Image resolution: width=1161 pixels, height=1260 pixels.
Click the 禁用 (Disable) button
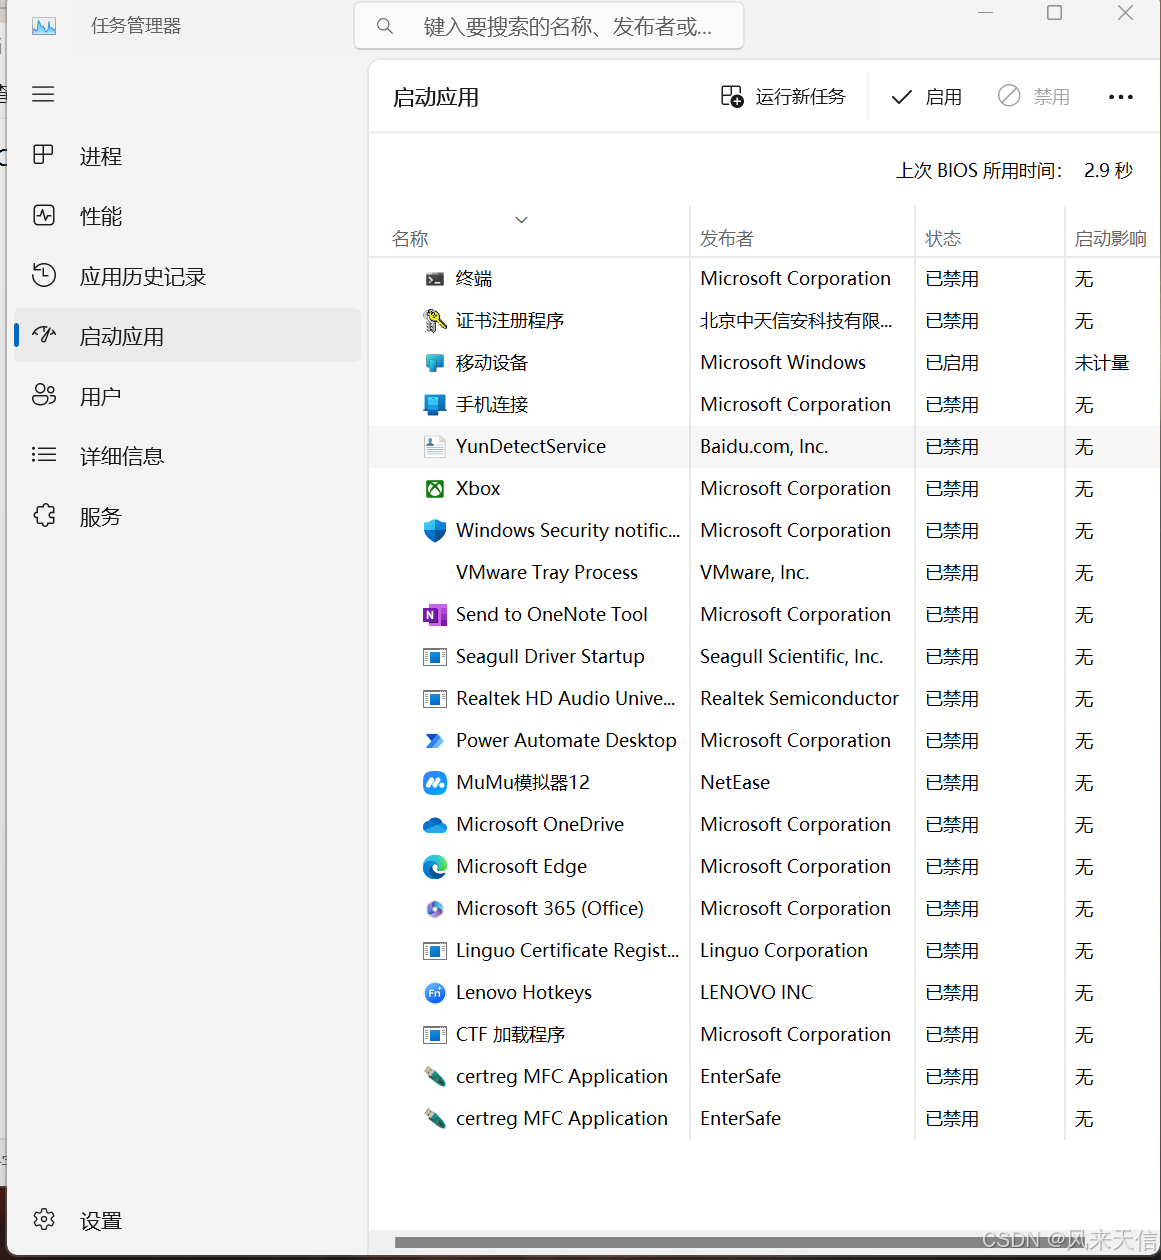(x=1034, y=97)
